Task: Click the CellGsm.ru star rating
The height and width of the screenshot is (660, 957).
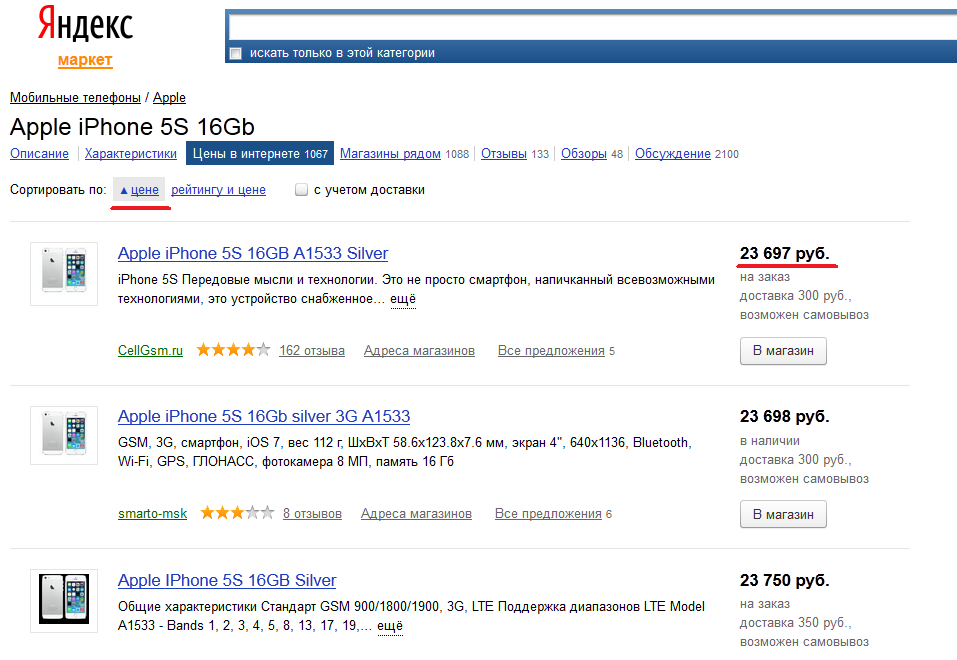Action: [233, 350]
